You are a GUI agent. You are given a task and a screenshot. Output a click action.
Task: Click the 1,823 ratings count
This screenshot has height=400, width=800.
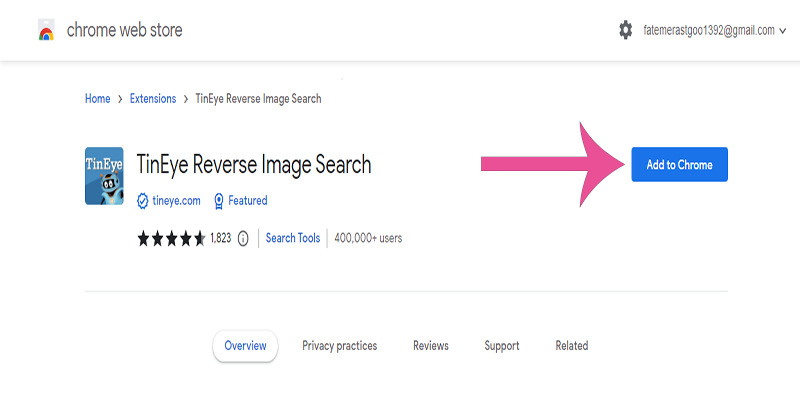coord(221,238)
